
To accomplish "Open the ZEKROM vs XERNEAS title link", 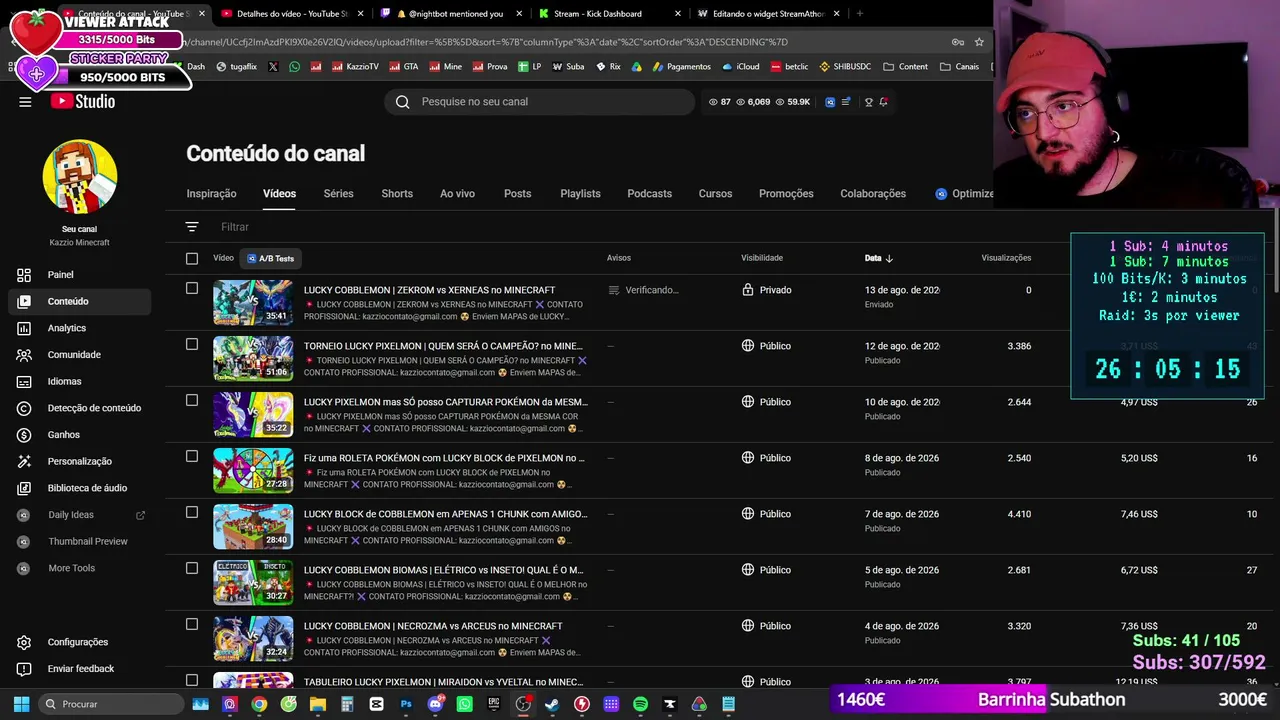I will 429,290.
